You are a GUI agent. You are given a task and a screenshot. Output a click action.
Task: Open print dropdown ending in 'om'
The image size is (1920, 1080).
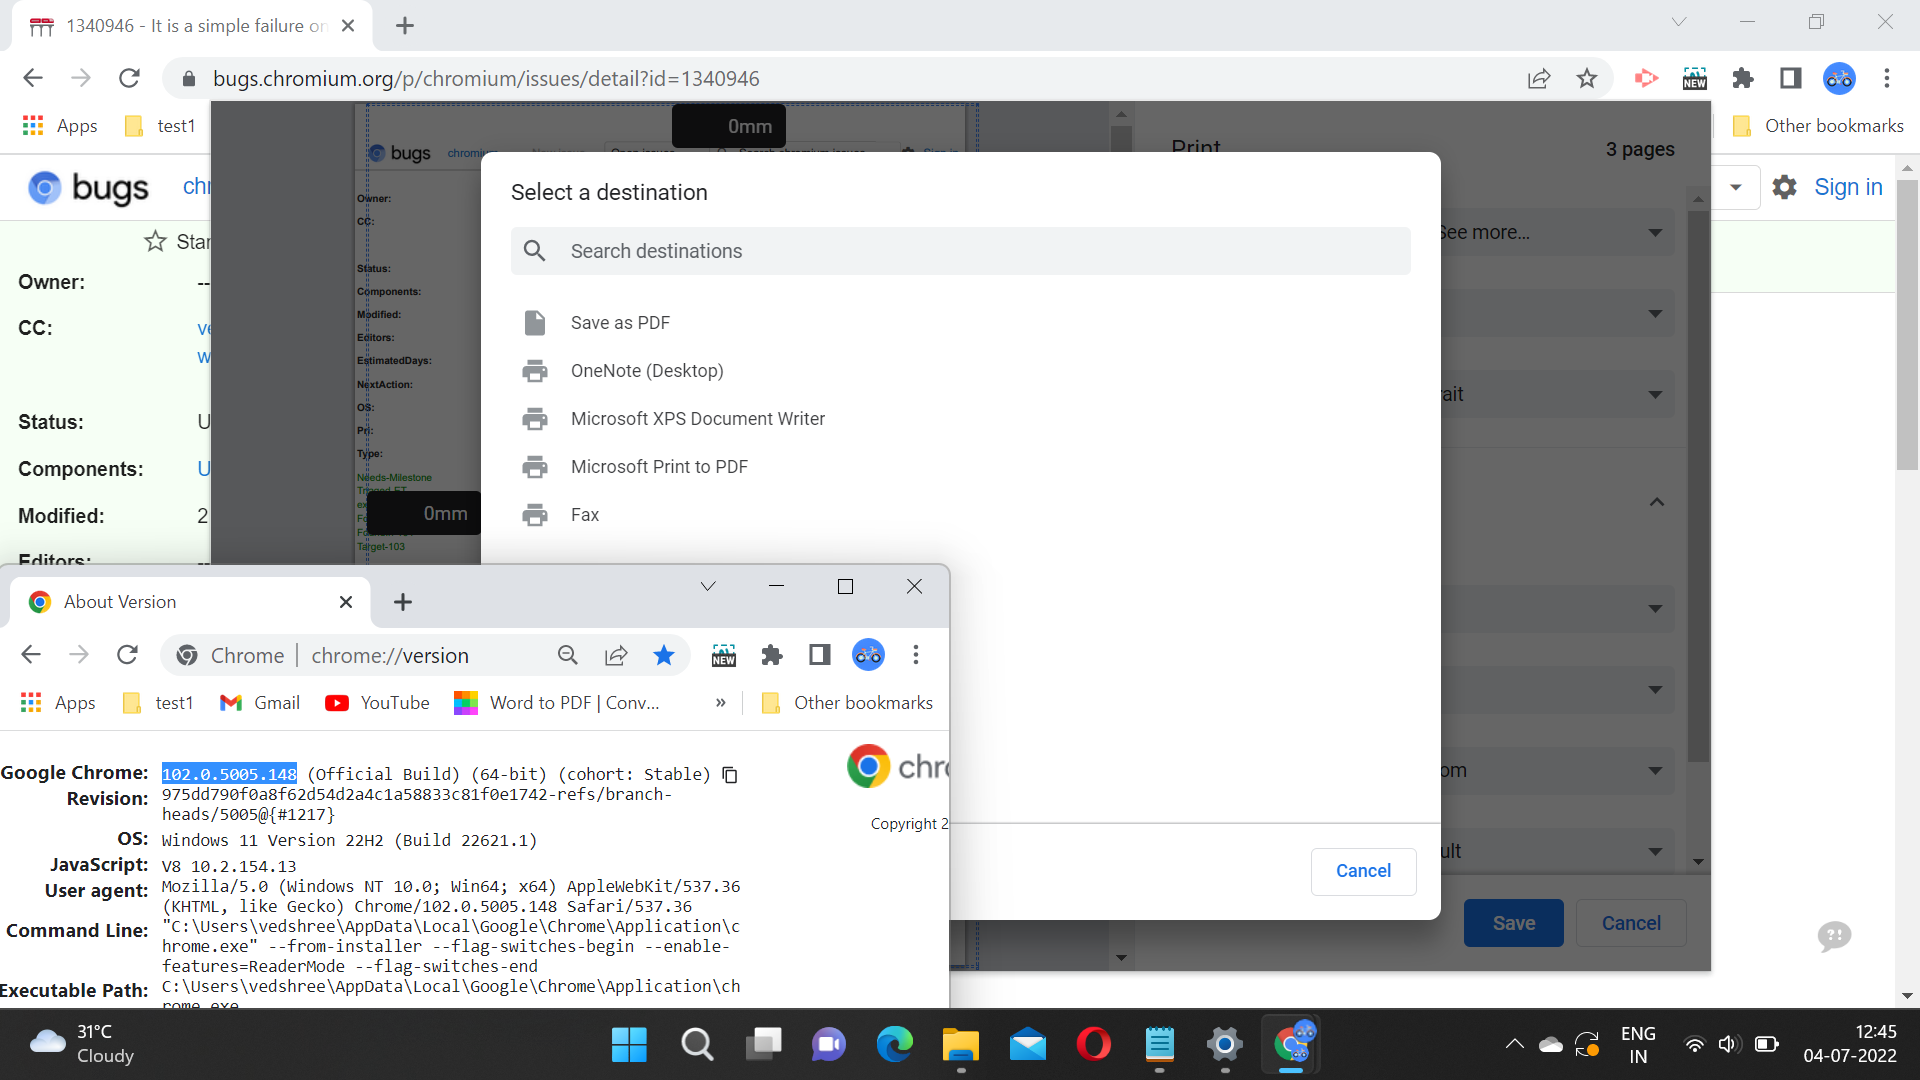(x=1557, y=770)
